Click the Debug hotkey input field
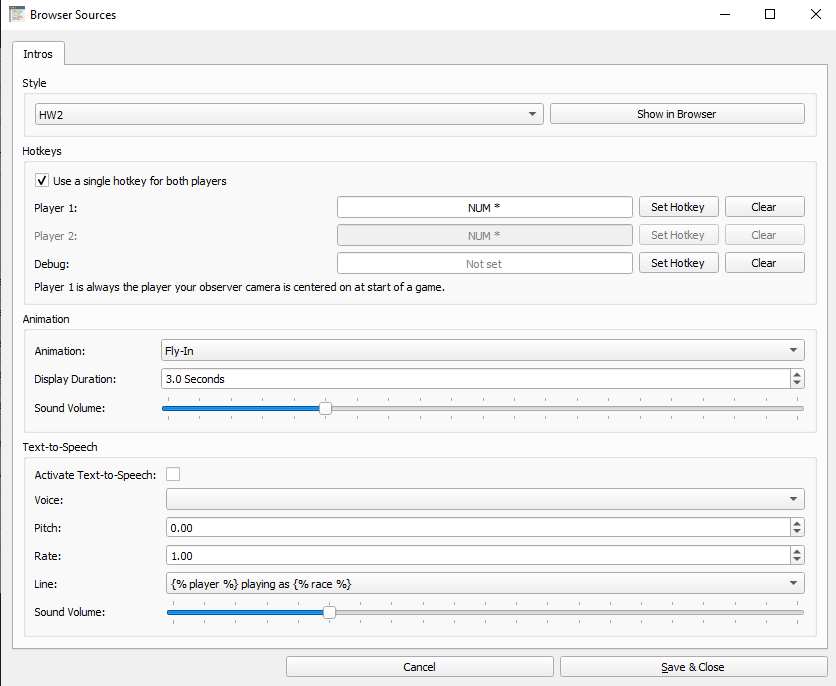The image size is (836, 686). [484, 262]
